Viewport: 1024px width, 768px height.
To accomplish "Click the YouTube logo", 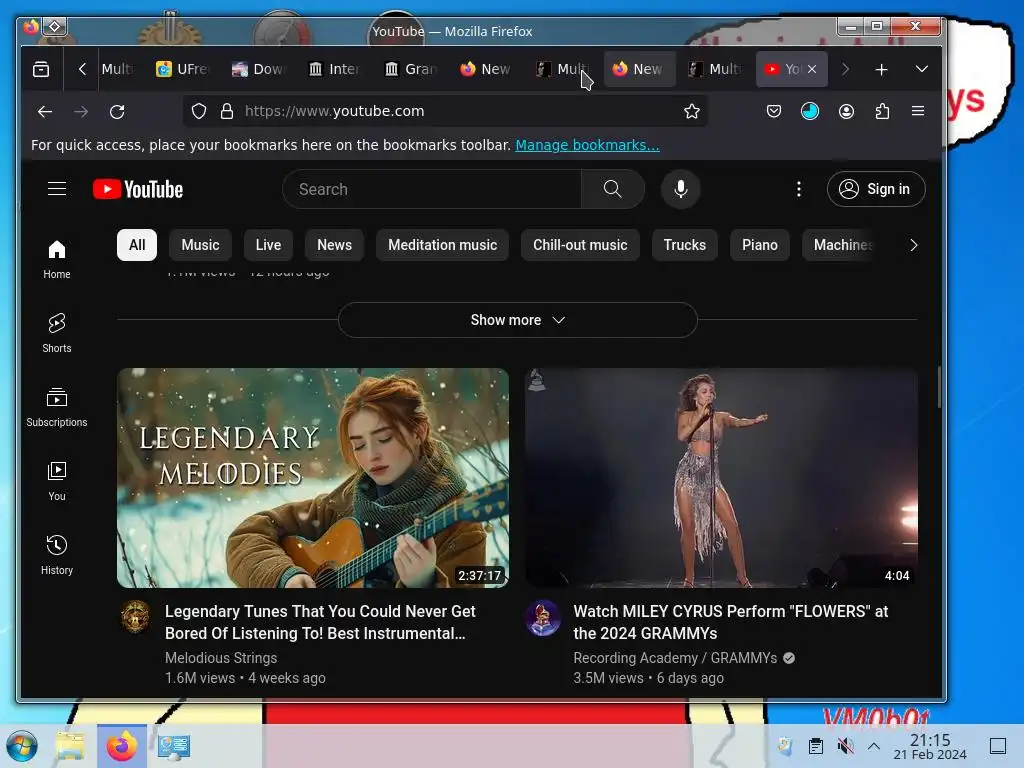I will coord(138,189).
